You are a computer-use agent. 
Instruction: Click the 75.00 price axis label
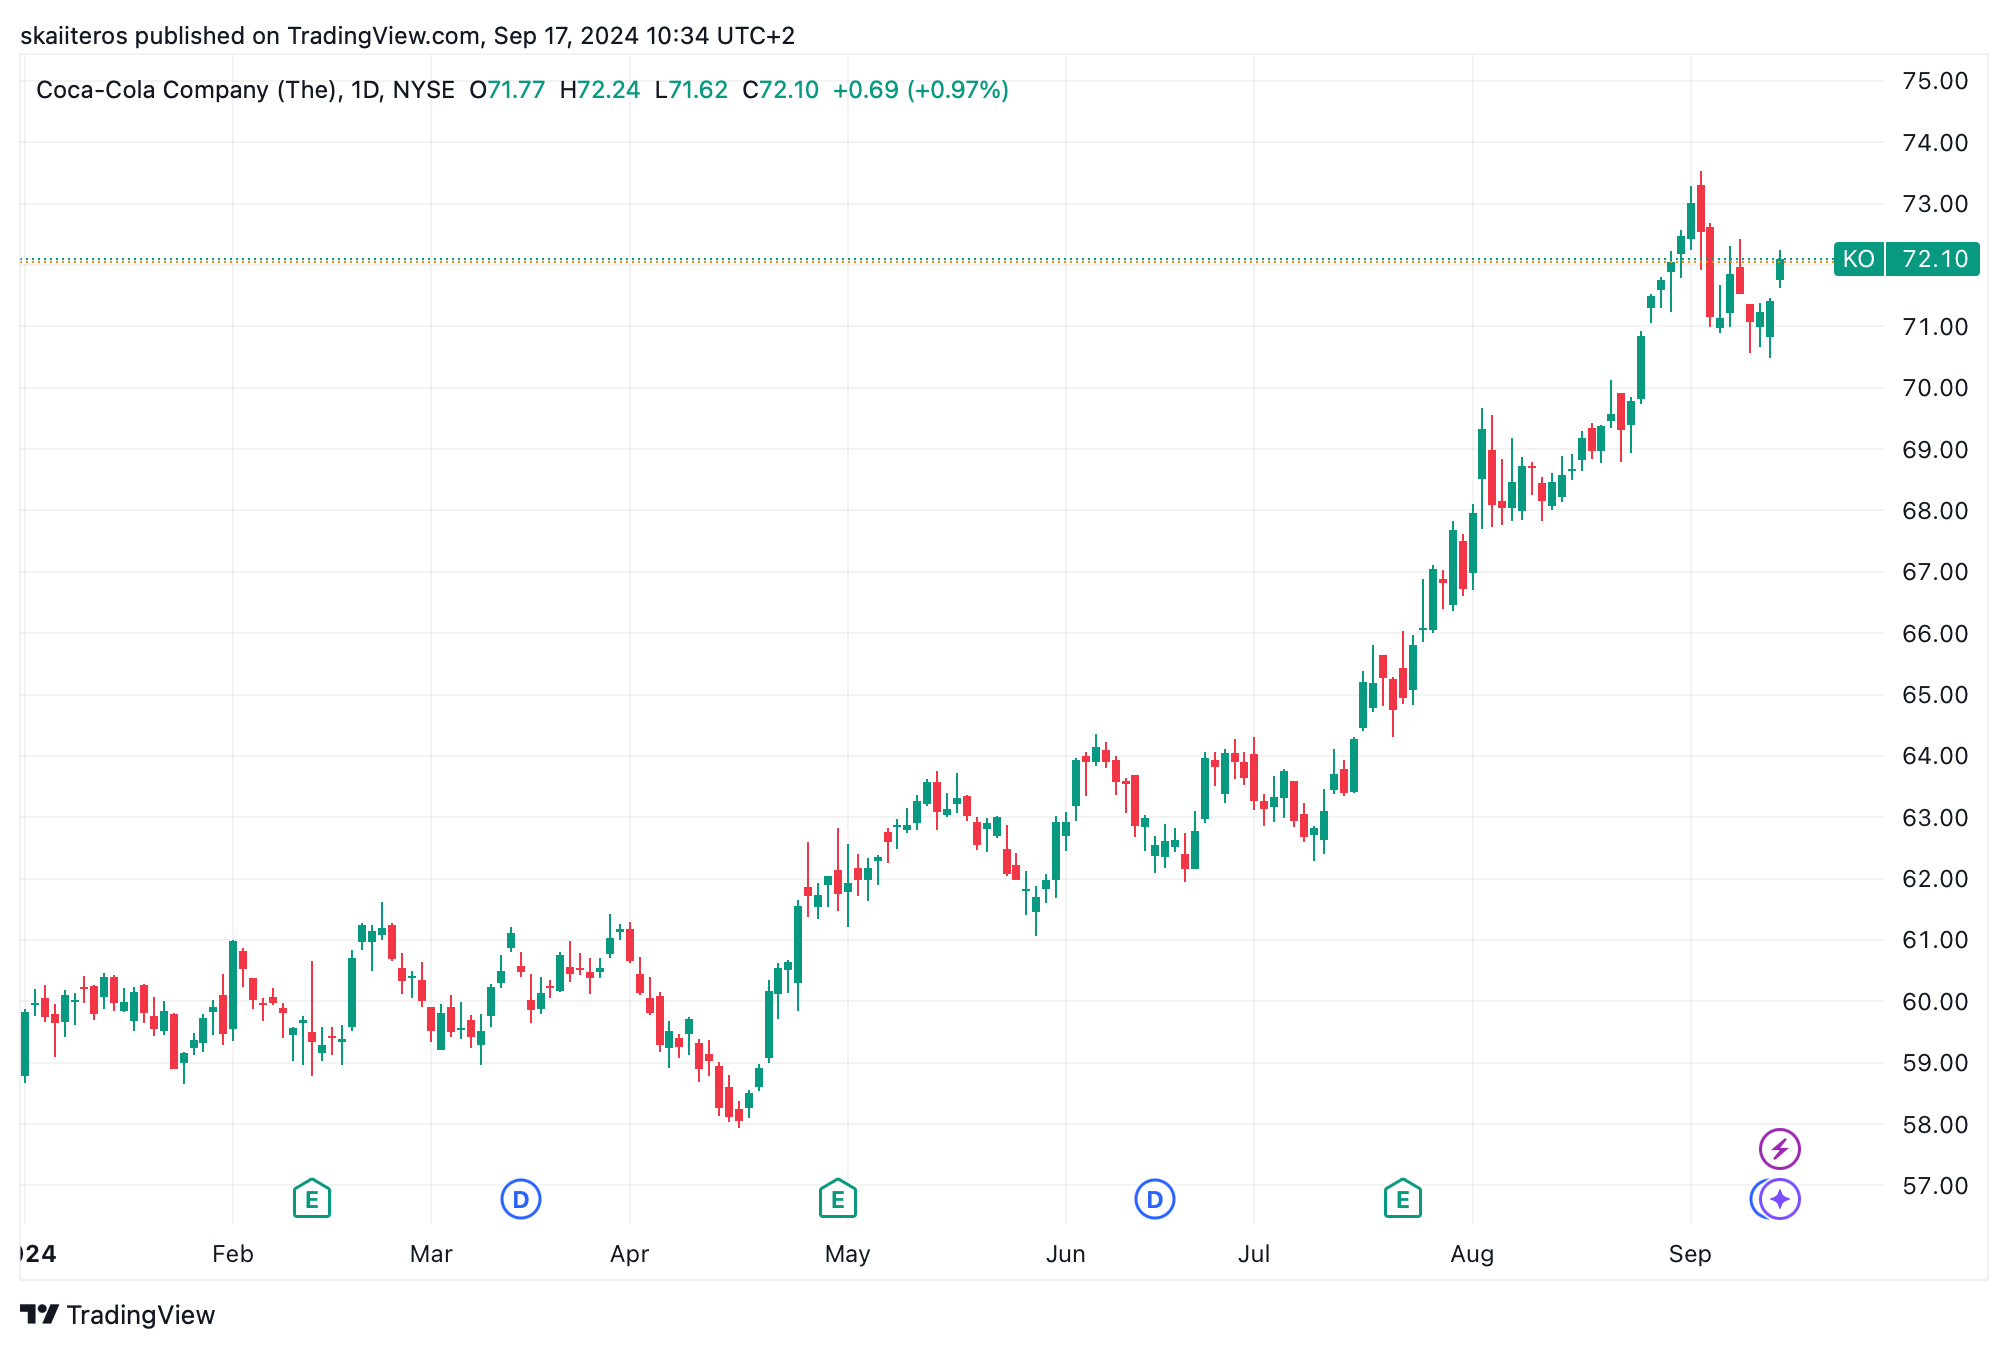[x=1935, y=81]
